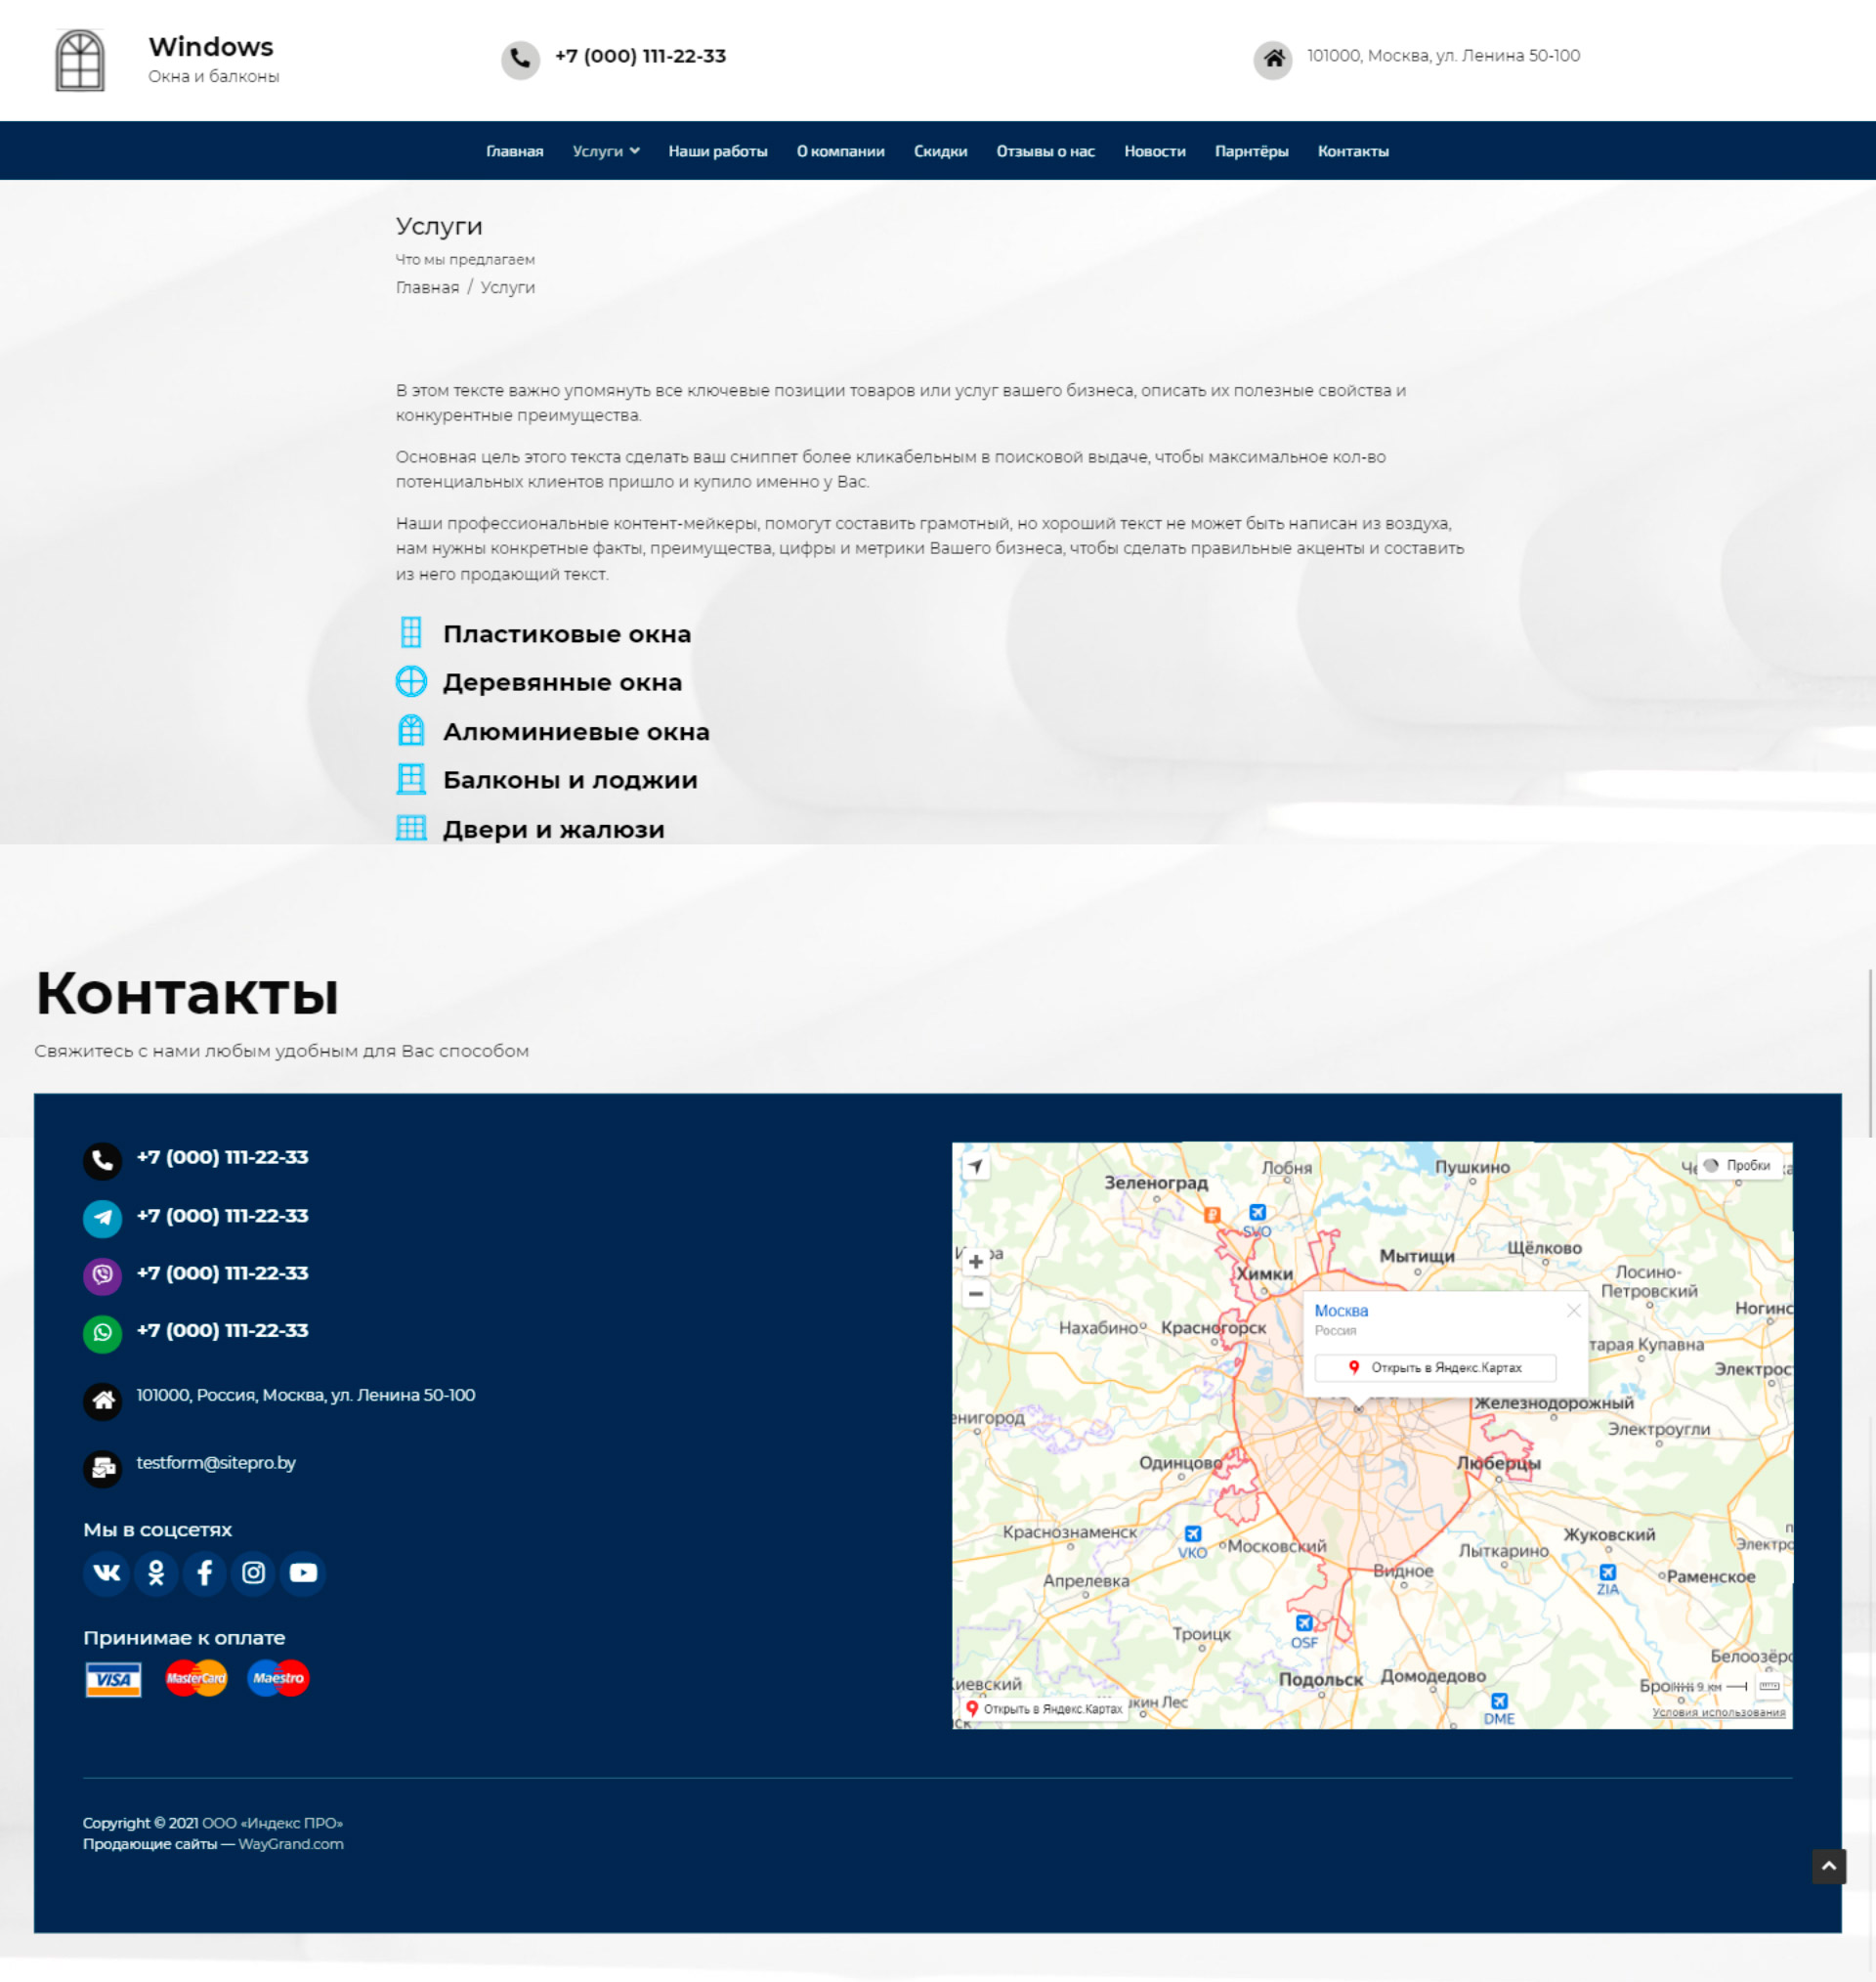Viewport: 1876px width, 1982px height.
Task: Click the Открыть в Яндекс.Картах popup button
Action: click(x=1435, y=1368)
